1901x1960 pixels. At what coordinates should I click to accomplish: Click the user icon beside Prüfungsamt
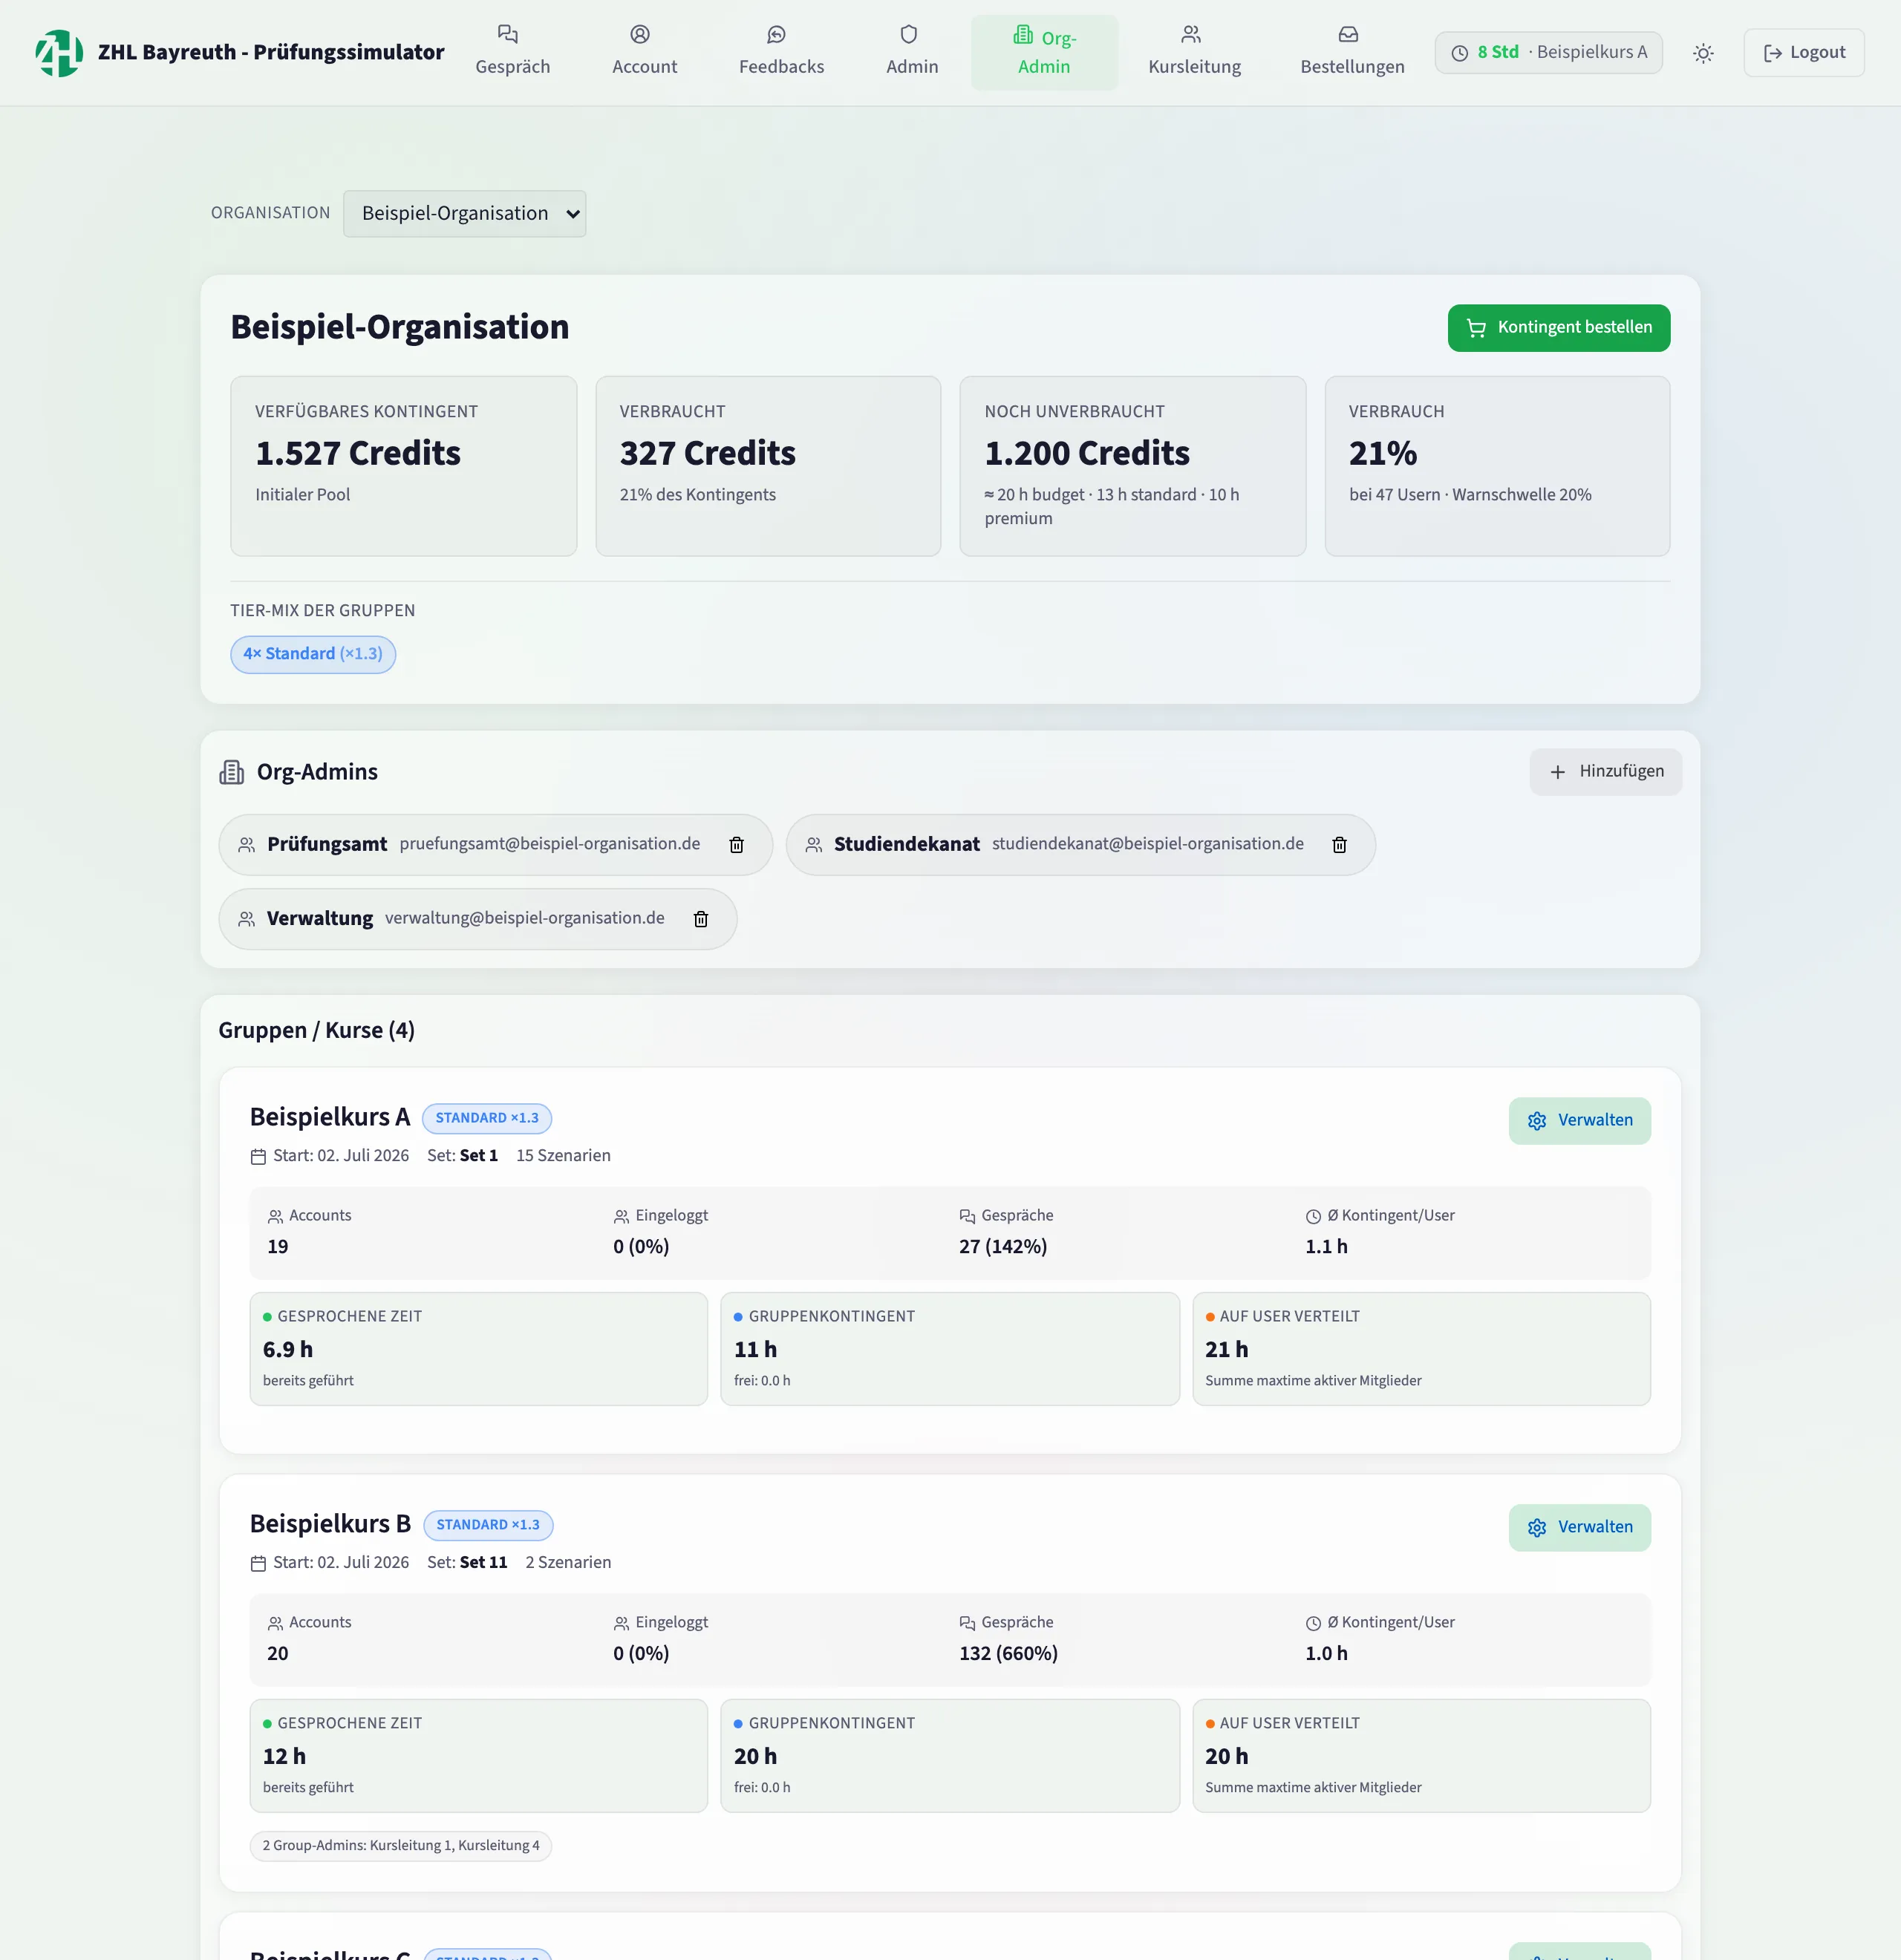[247, 845]
